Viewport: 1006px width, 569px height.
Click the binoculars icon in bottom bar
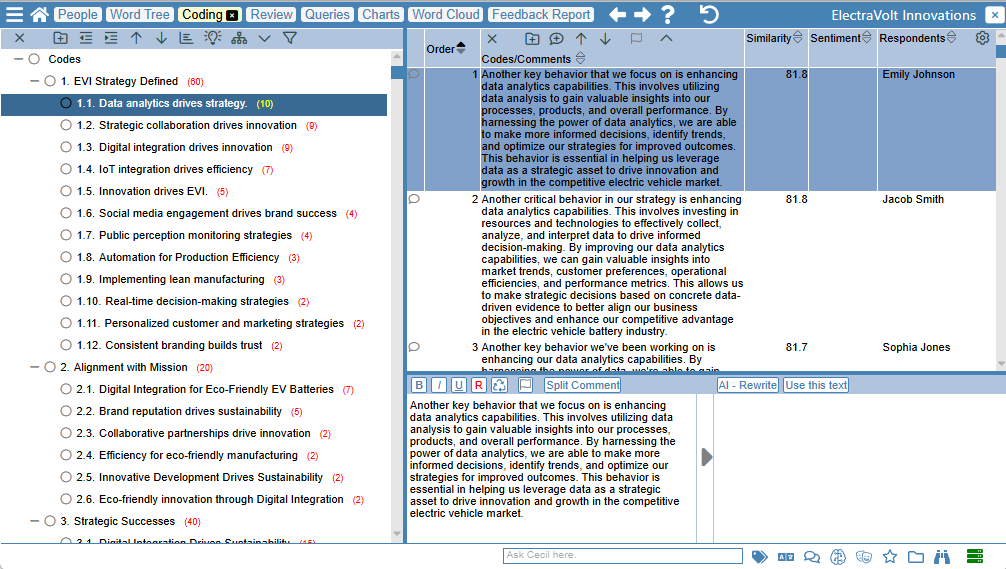click(x=941, y=557)
